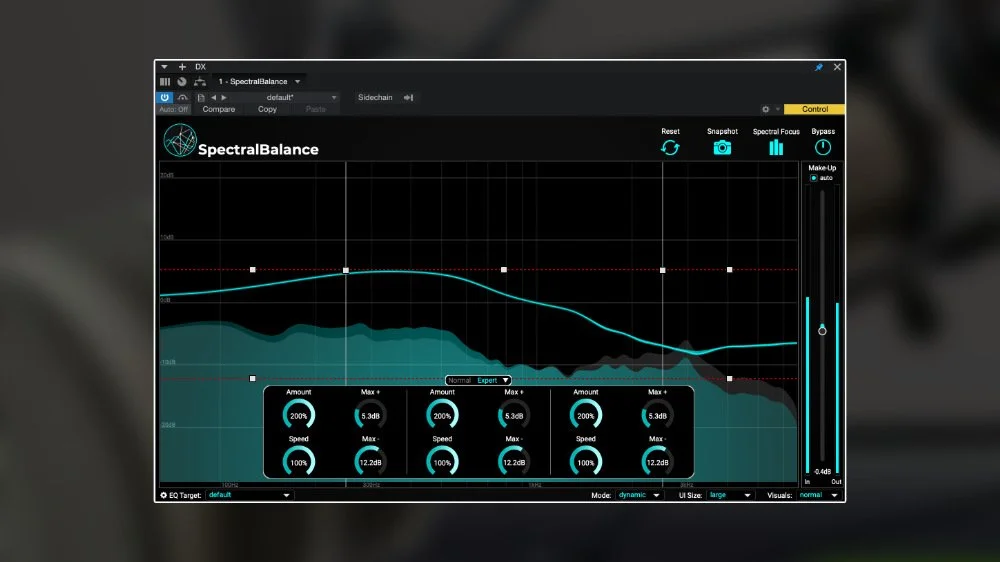Click the preset file page icon
Screen dimensions: 1000x562
pyautogui.click(x=201, y=98)
